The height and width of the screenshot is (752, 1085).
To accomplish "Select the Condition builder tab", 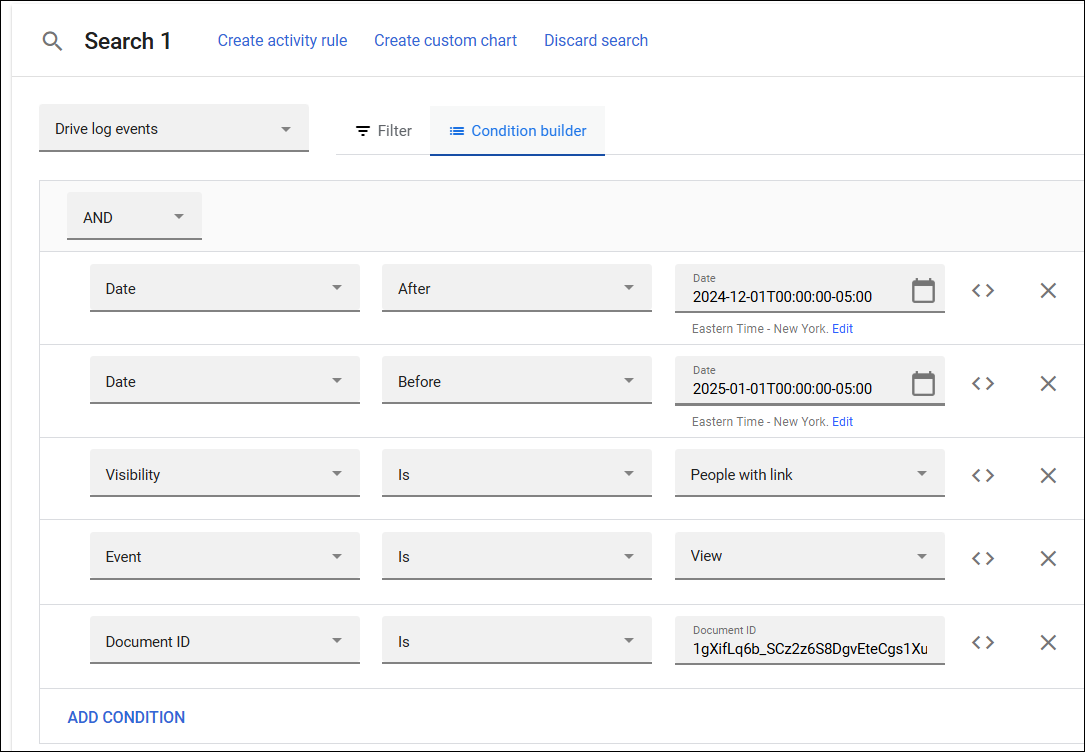I will pyautogui.click(x=517, y=131).
